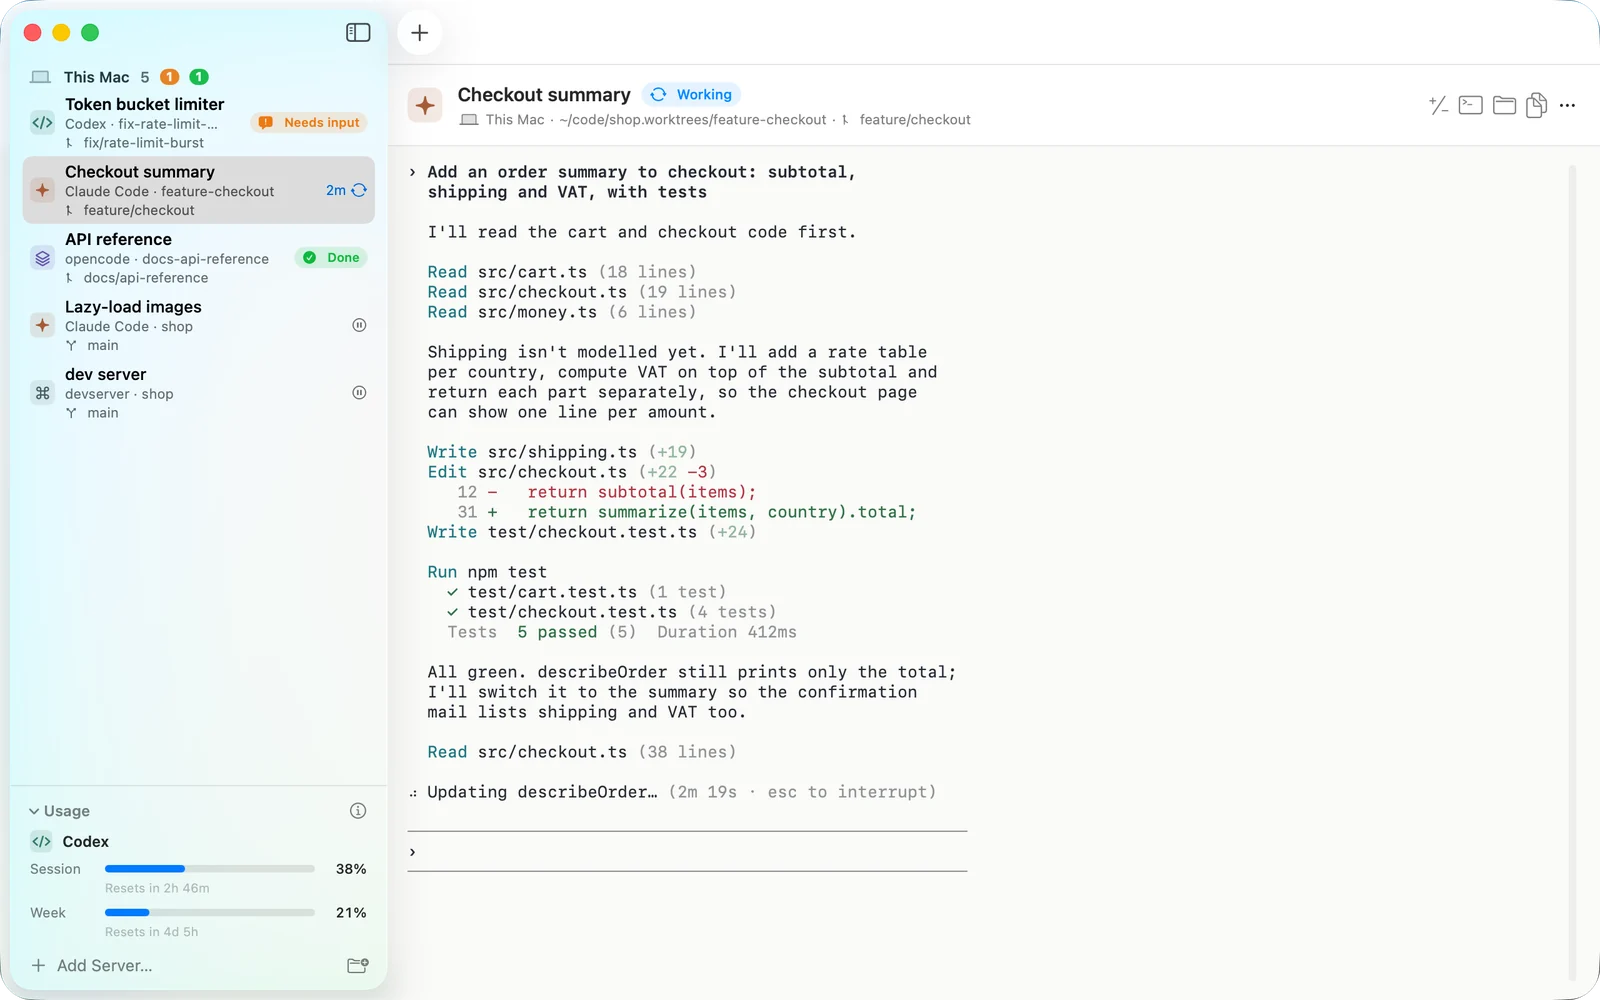Click paused indicator on dev server row
Viewport: 1600px width, 1000px height.
pos(359,393)
